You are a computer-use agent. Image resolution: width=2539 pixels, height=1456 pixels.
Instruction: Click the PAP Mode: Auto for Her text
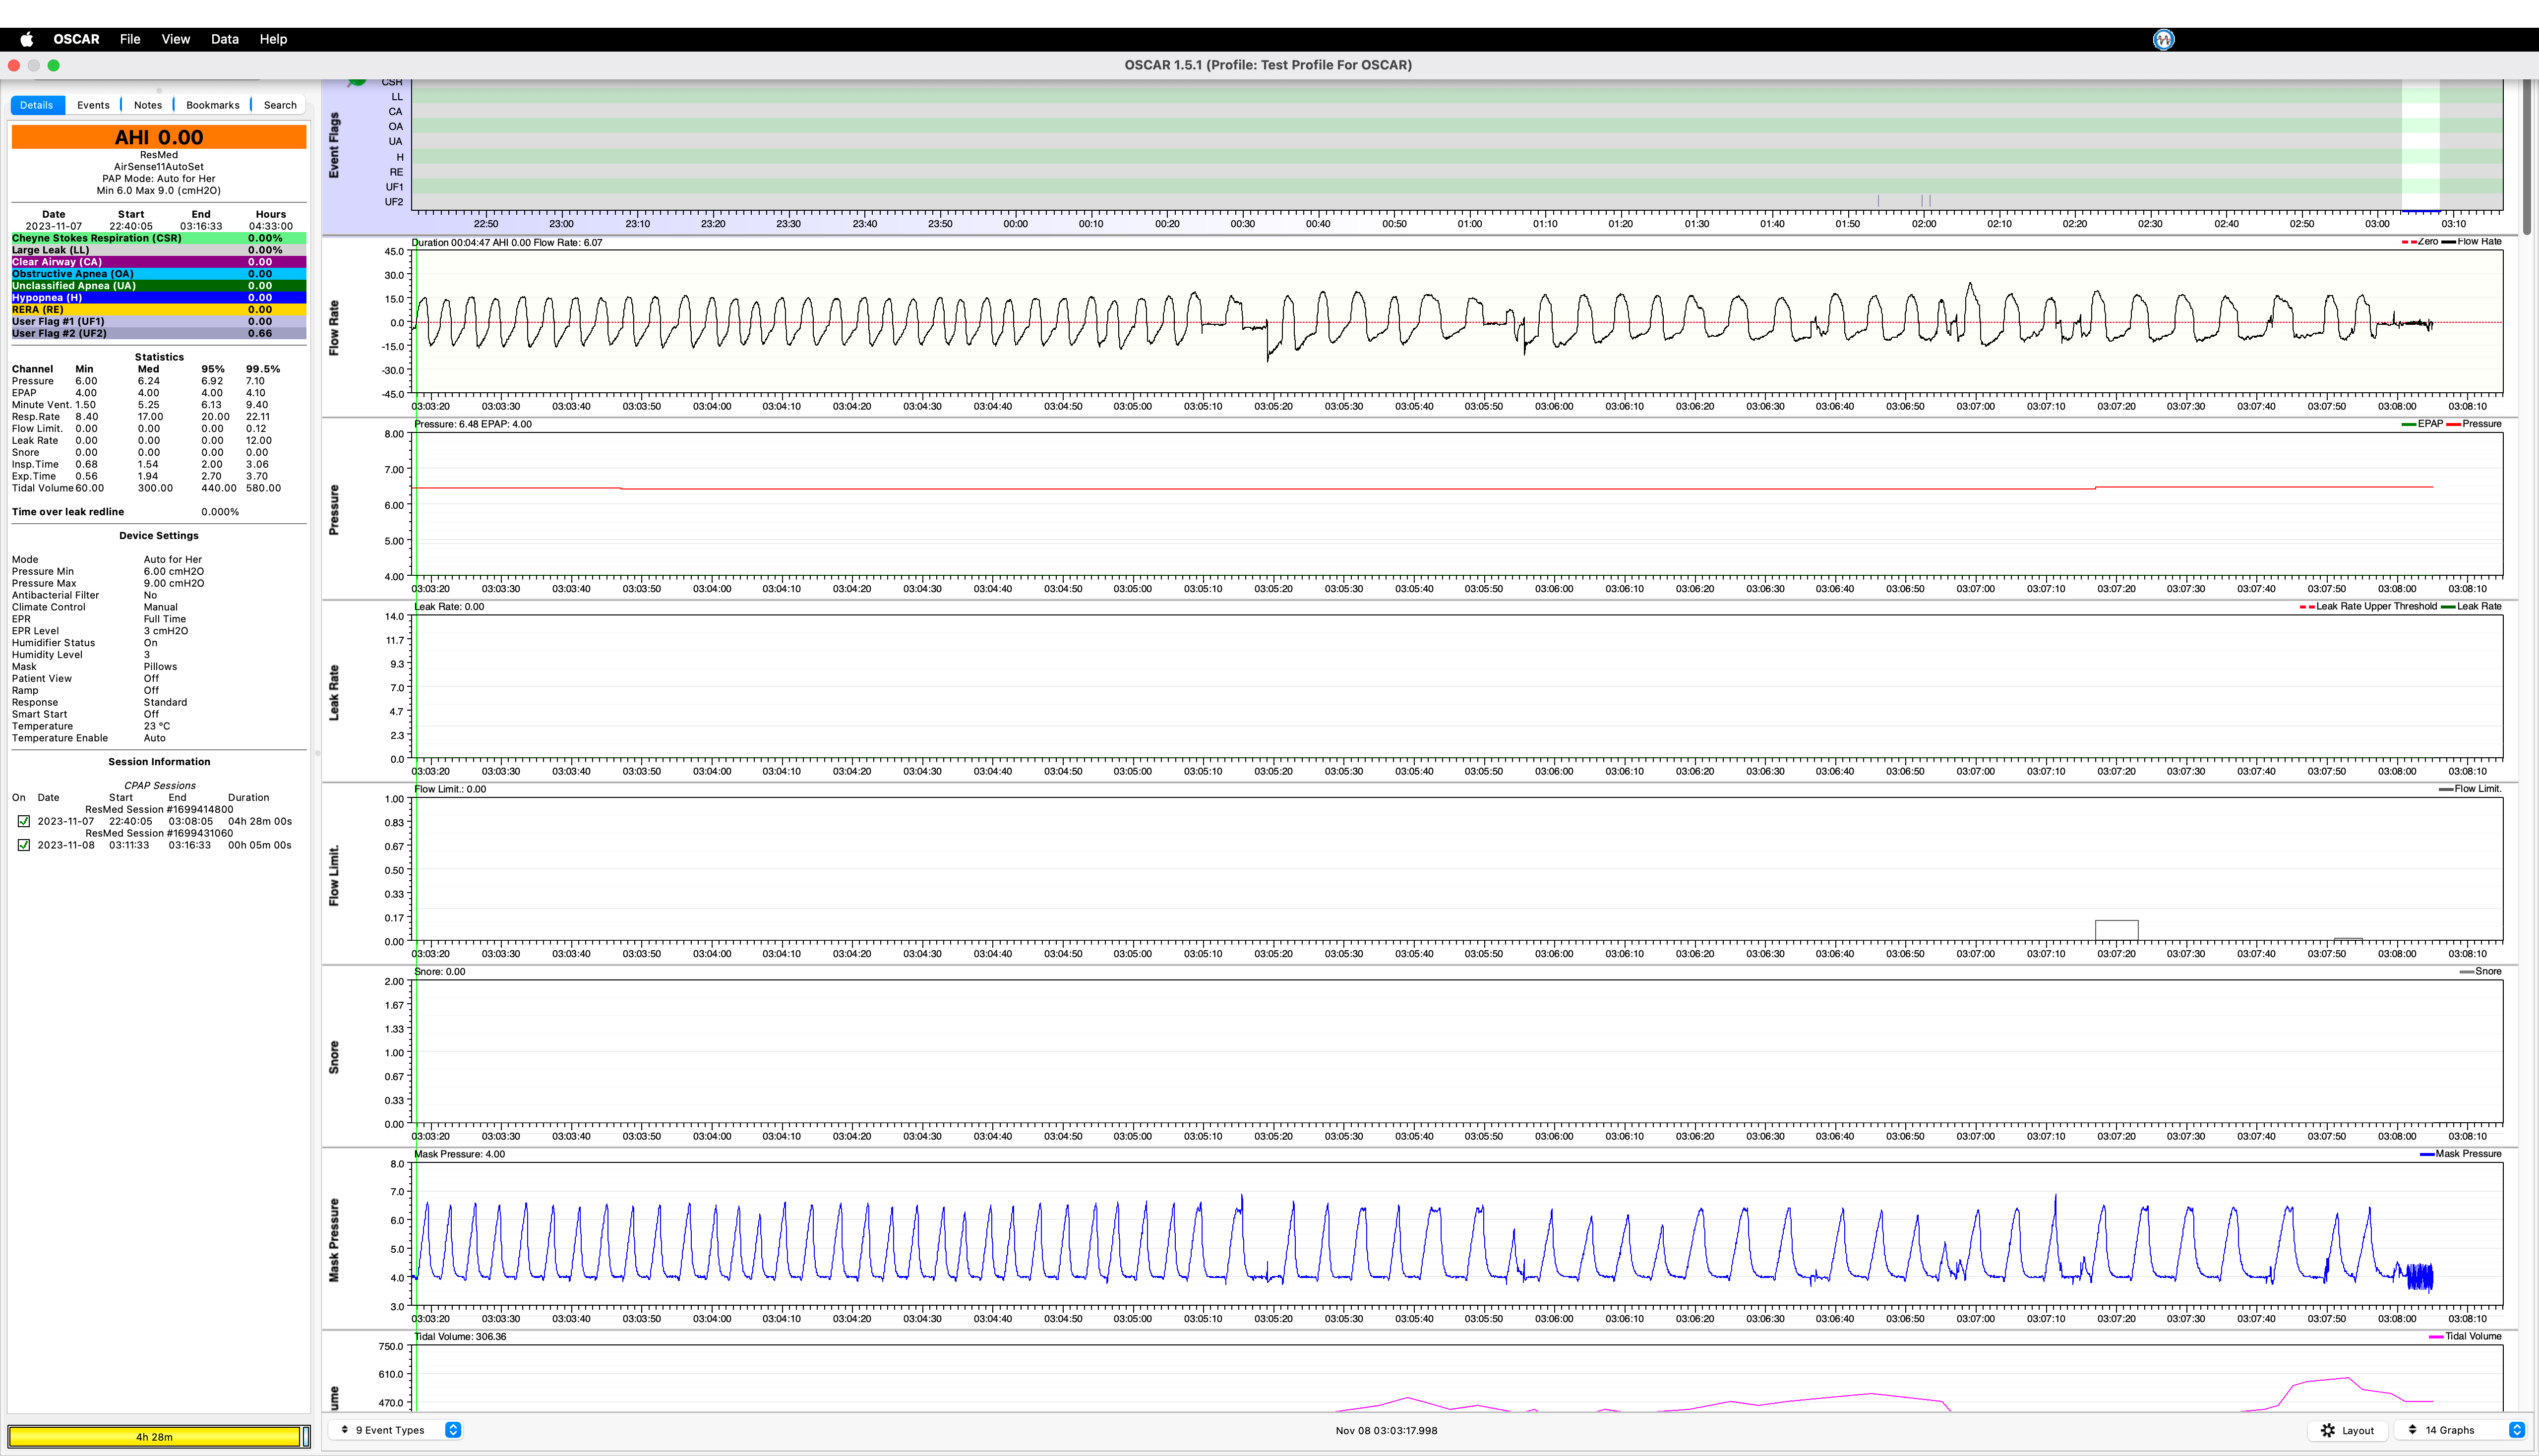coord(159,179)
